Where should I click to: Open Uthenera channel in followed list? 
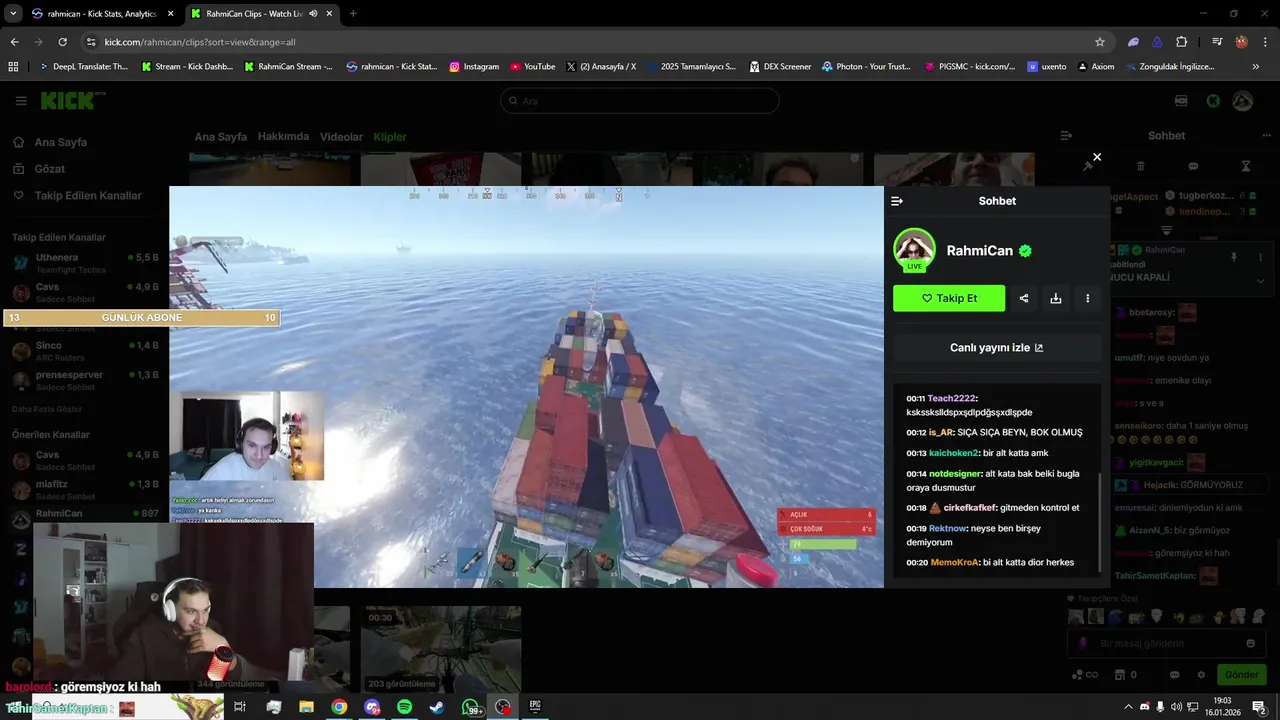click(85, 263)
